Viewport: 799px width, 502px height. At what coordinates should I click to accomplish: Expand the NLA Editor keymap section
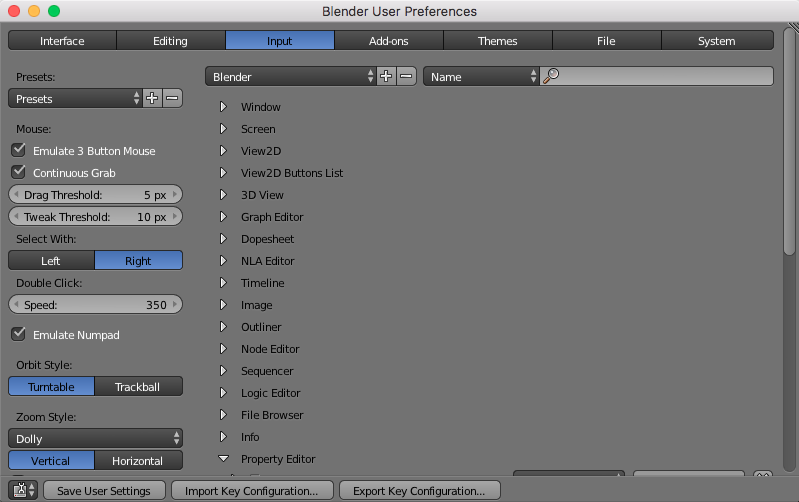pyautogui.click(x=223, y=260)
